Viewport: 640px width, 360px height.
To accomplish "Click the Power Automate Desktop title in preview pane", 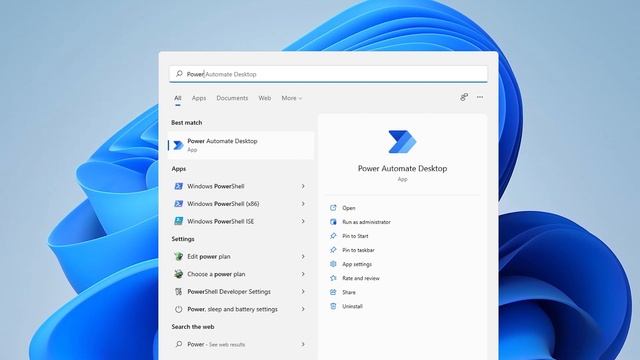I will [402, 168].
